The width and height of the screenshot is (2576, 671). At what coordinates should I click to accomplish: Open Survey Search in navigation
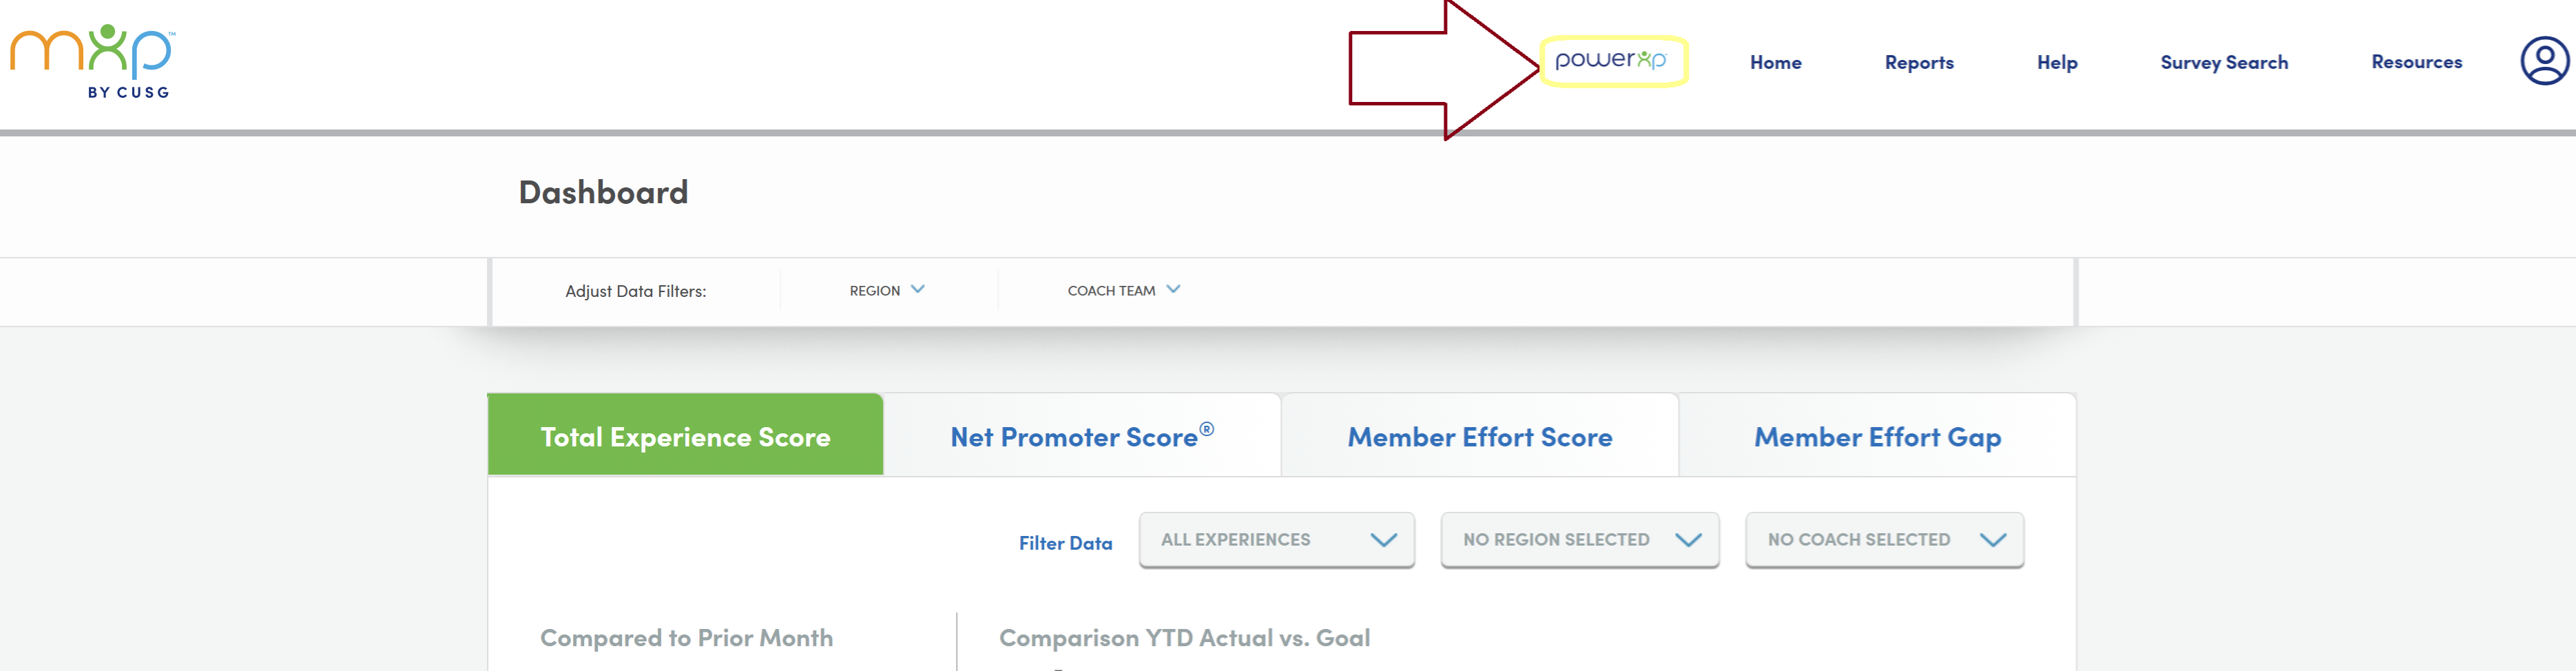2224,62
